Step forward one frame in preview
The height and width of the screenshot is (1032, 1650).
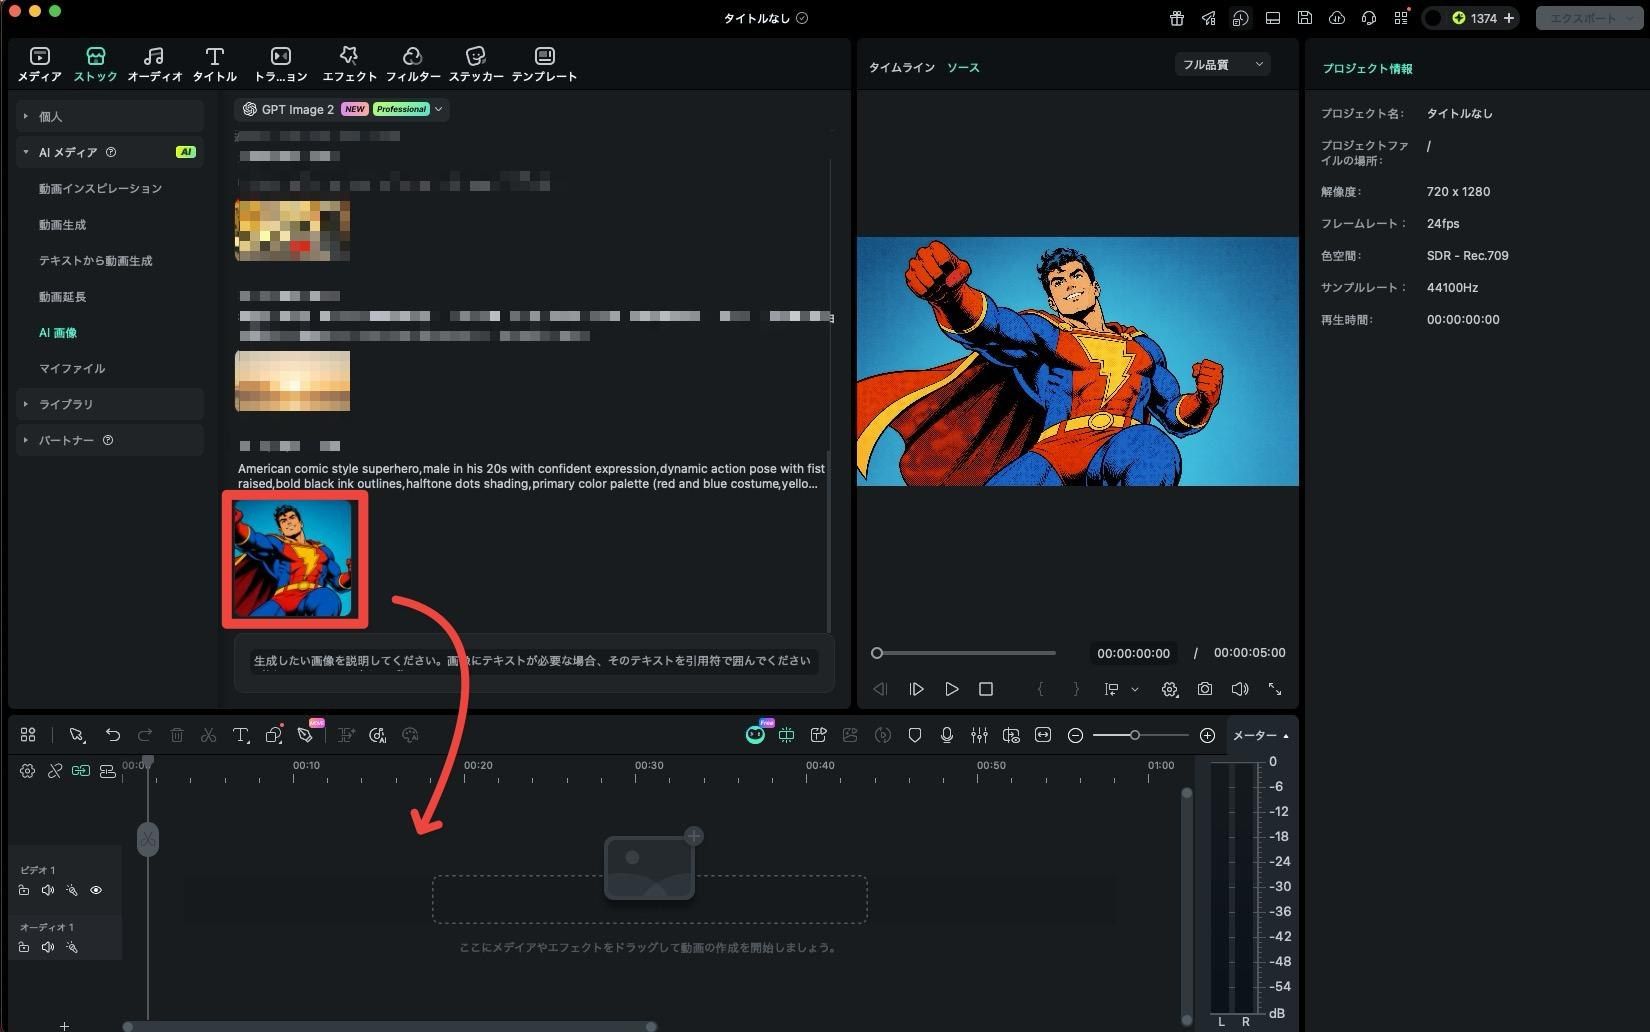coord(916,689)
